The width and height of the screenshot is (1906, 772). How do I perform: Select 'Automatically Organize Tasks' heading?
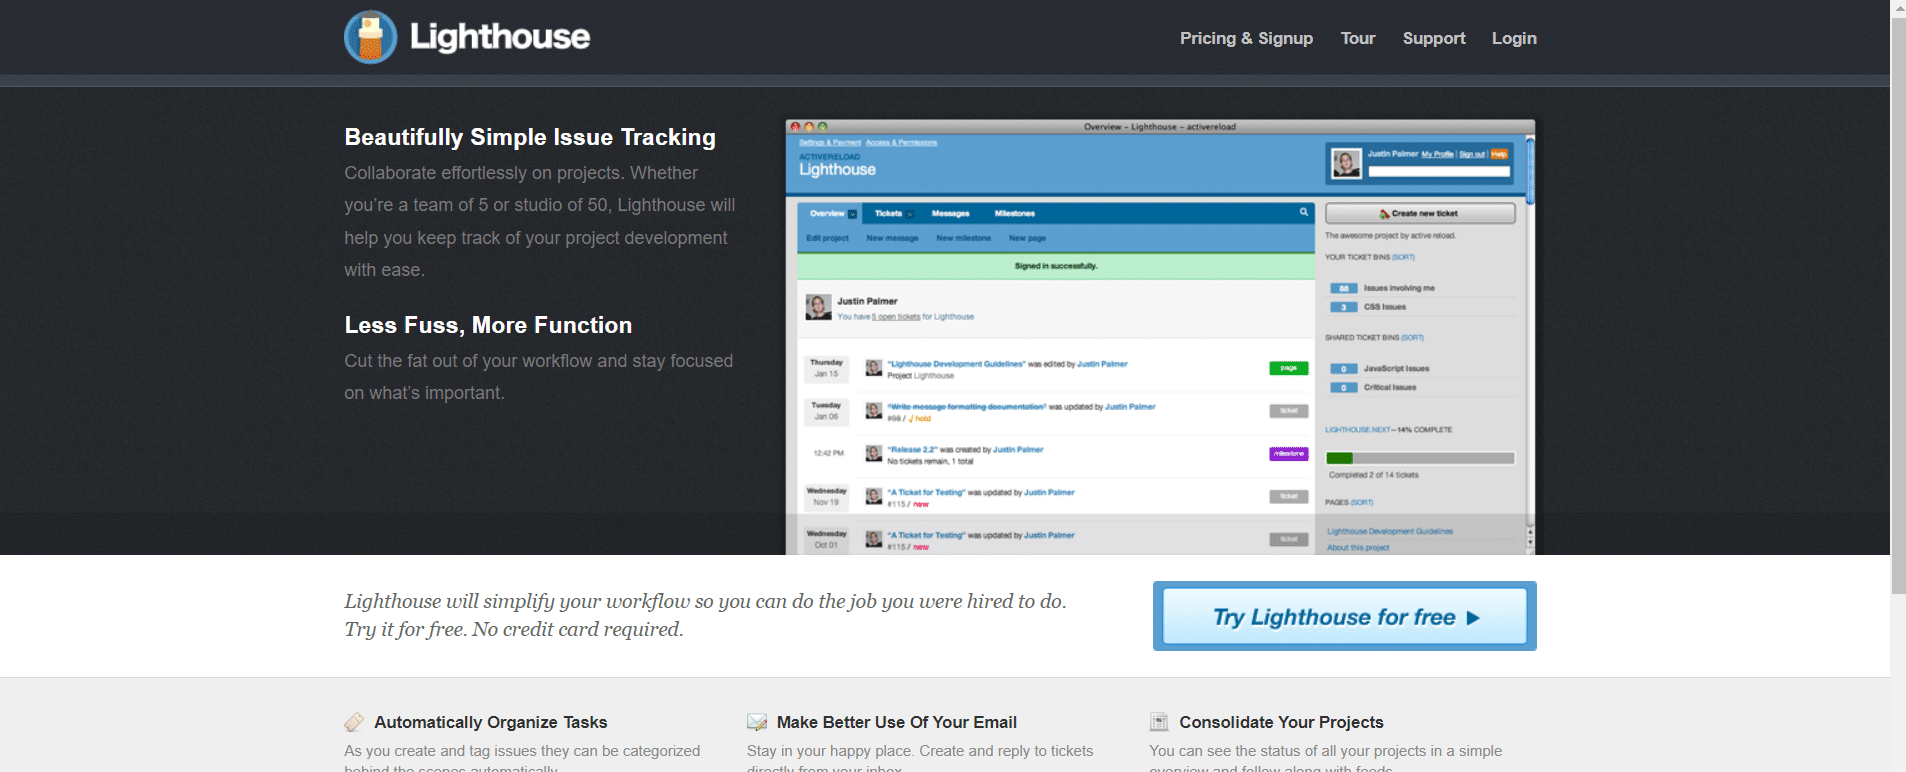(x=491, y=722)
